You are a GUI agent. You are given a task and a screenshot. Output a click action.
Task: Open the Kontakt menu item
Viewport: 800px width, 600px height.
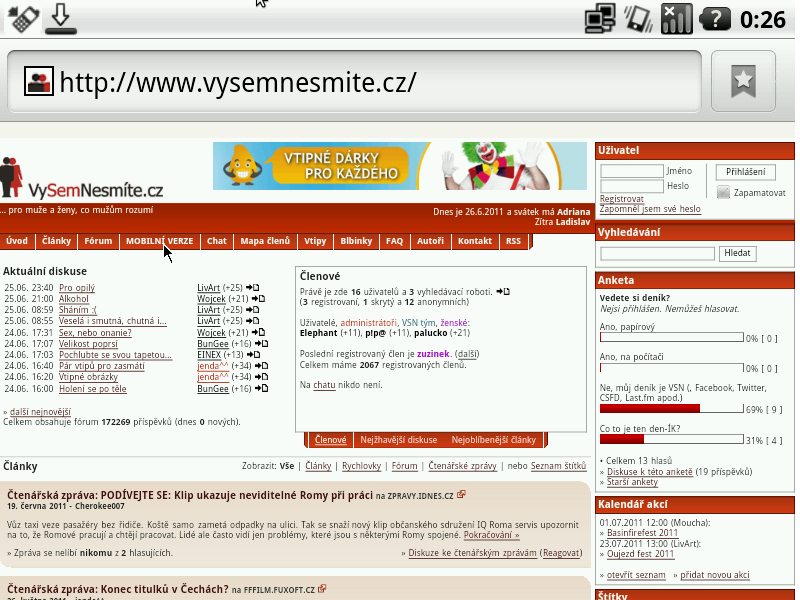click(474, 241)
